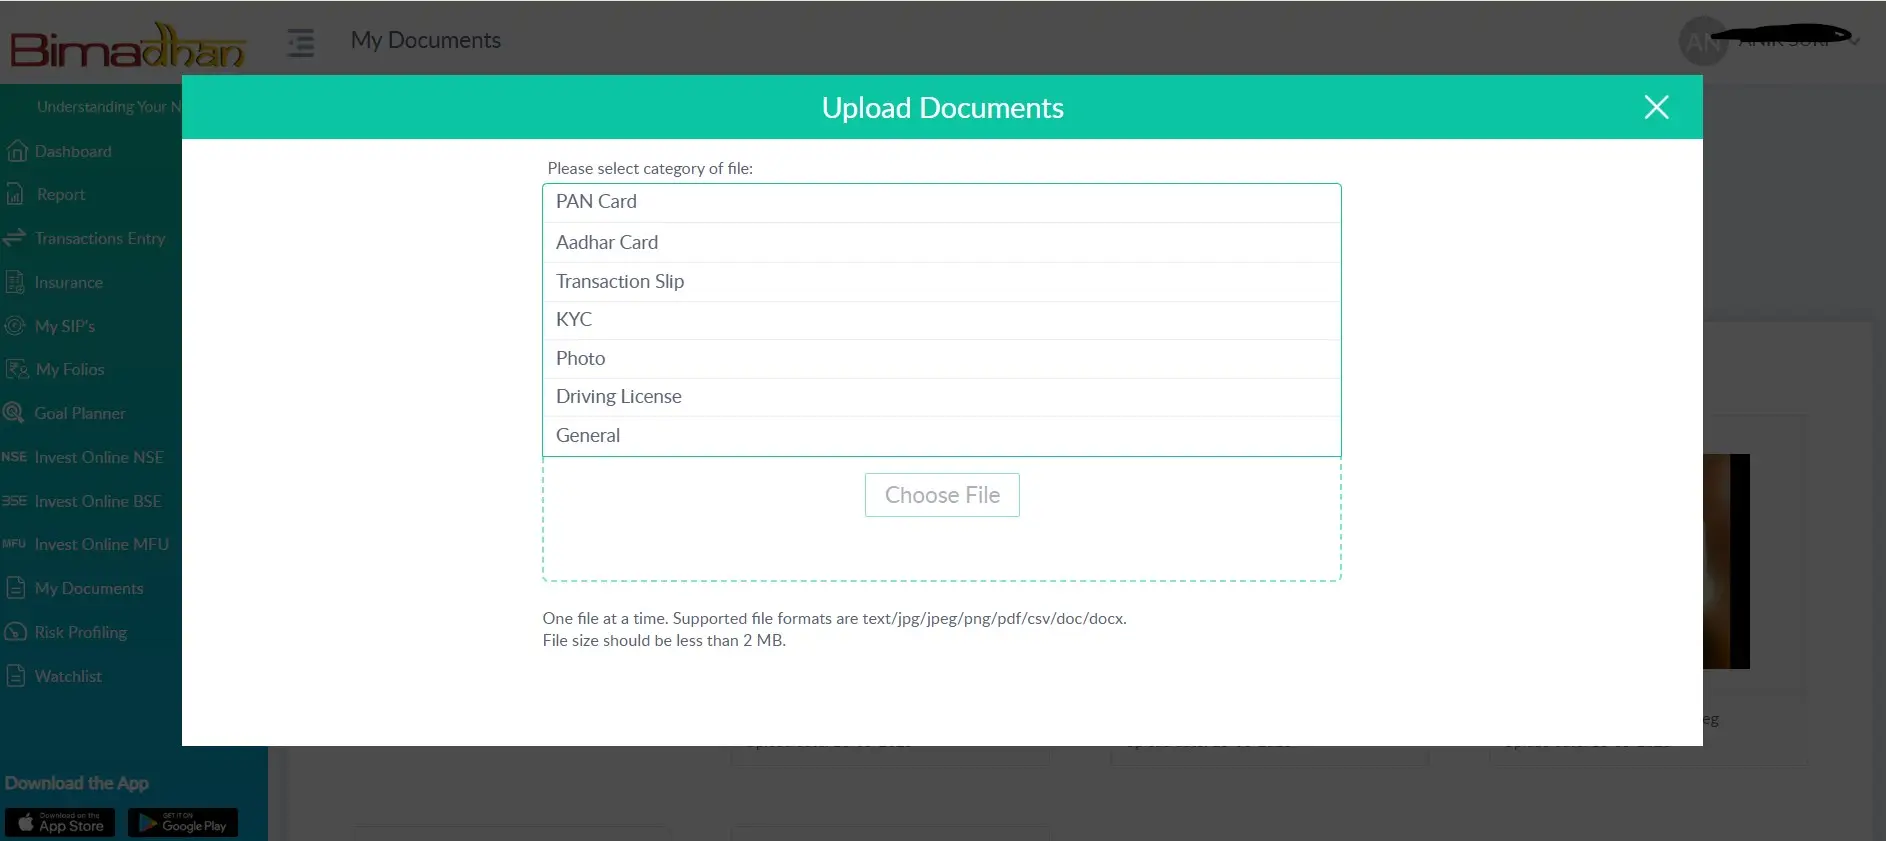Go to Transactions Entry
Screen dimensions: 1886x841
[100, 238]
